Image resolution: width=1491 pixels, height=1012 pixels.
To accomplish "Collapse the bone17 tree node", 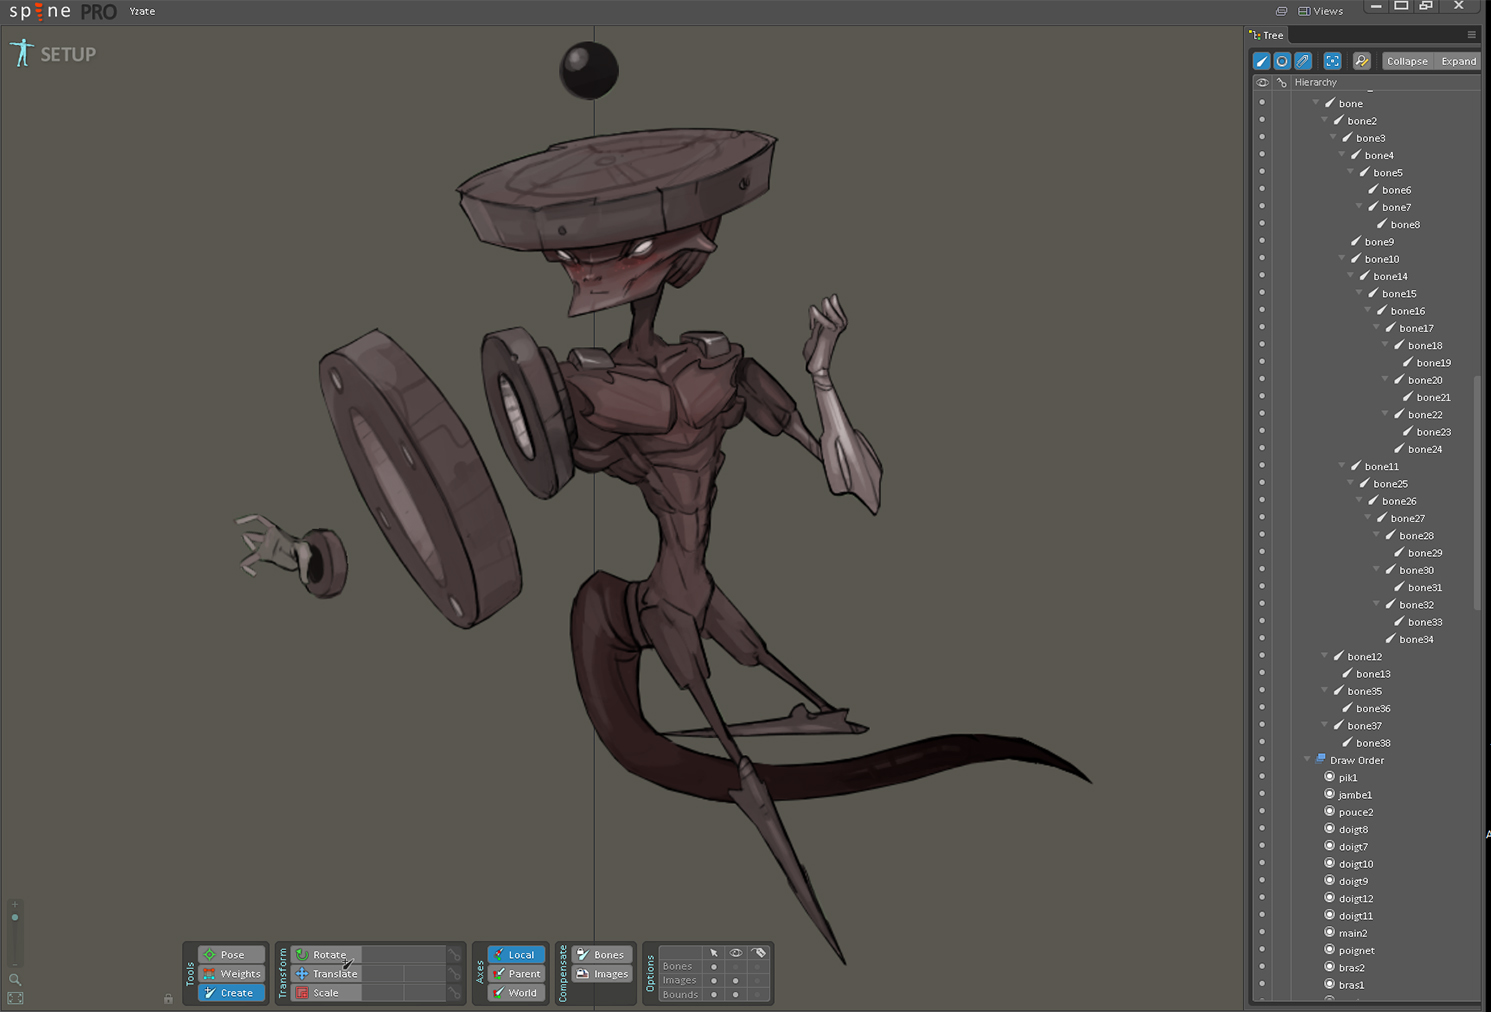I will [x=1376, y=327].
